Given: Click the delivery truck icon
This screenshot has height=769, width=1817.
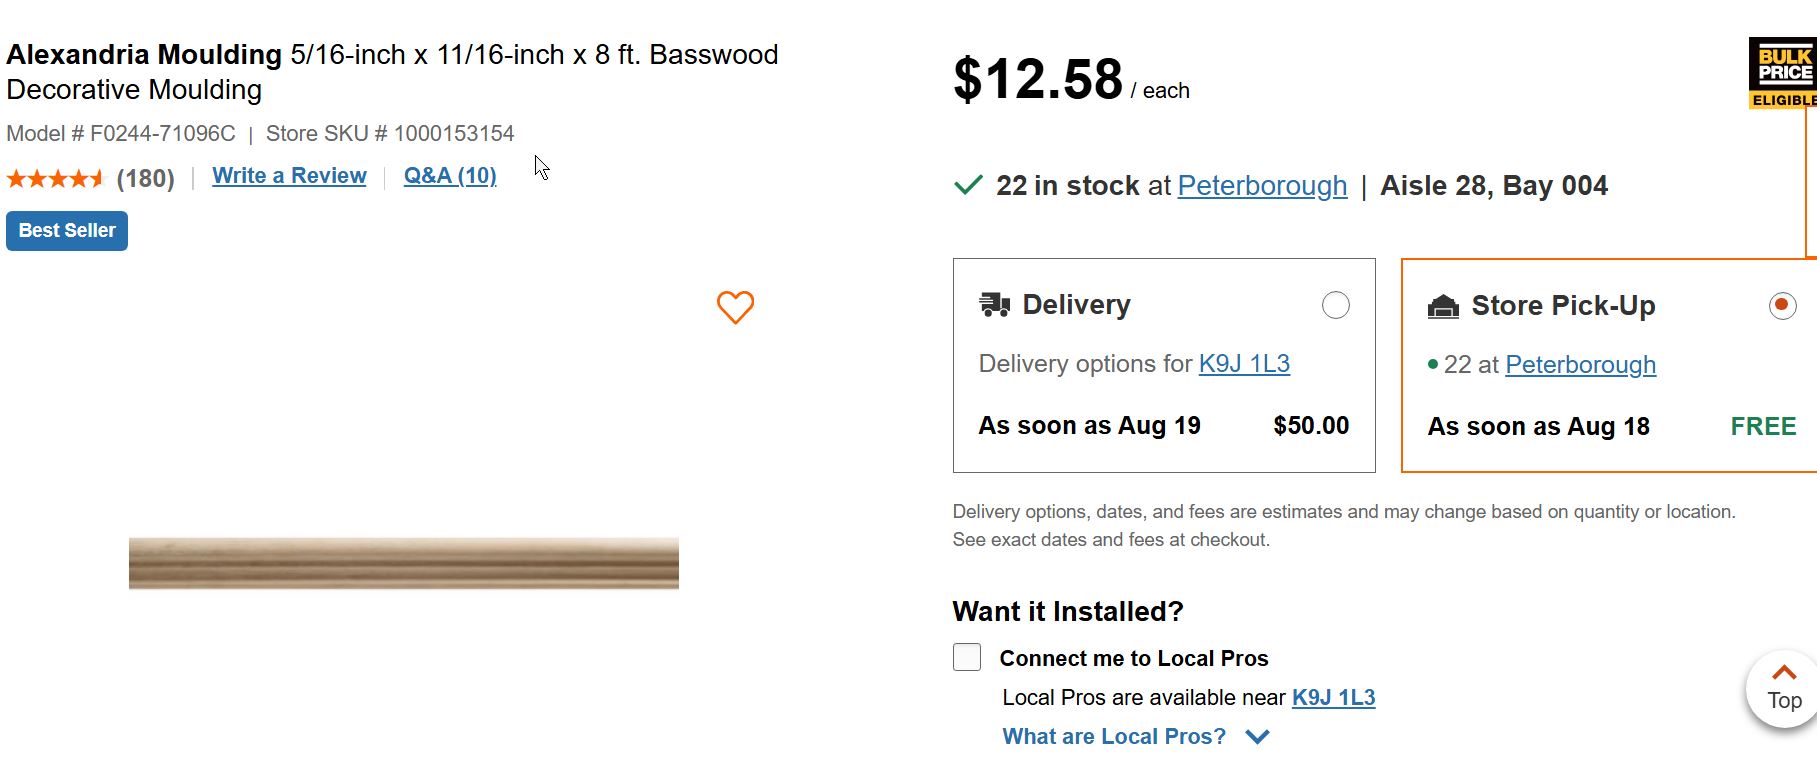Looking at the screenshot, I should point(994,304).
